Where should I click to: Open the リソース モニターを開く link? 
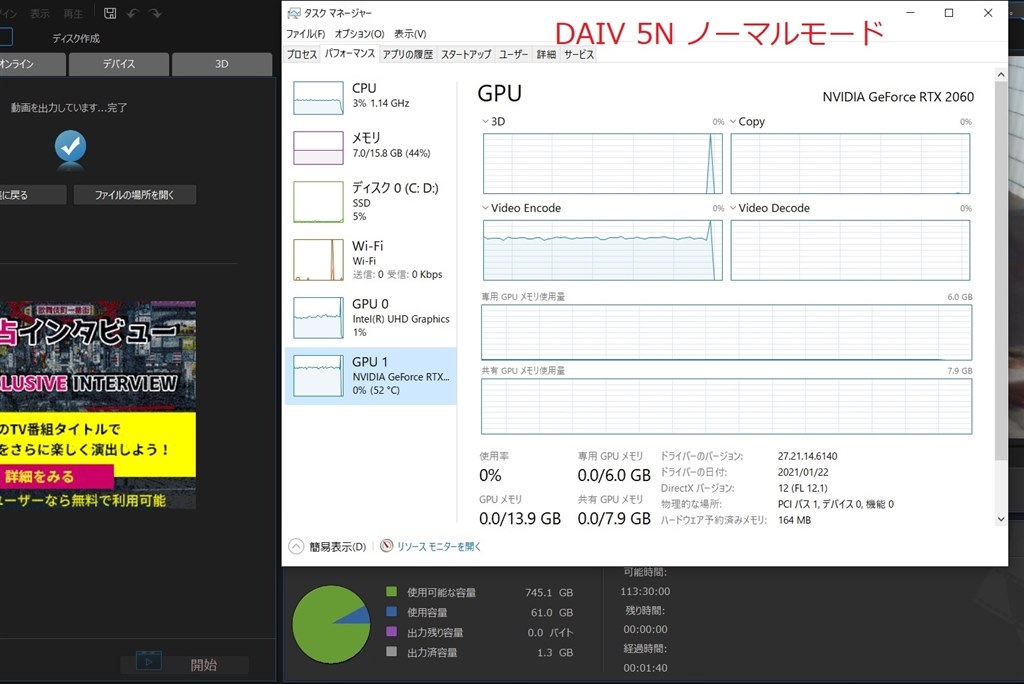(439, 547)
